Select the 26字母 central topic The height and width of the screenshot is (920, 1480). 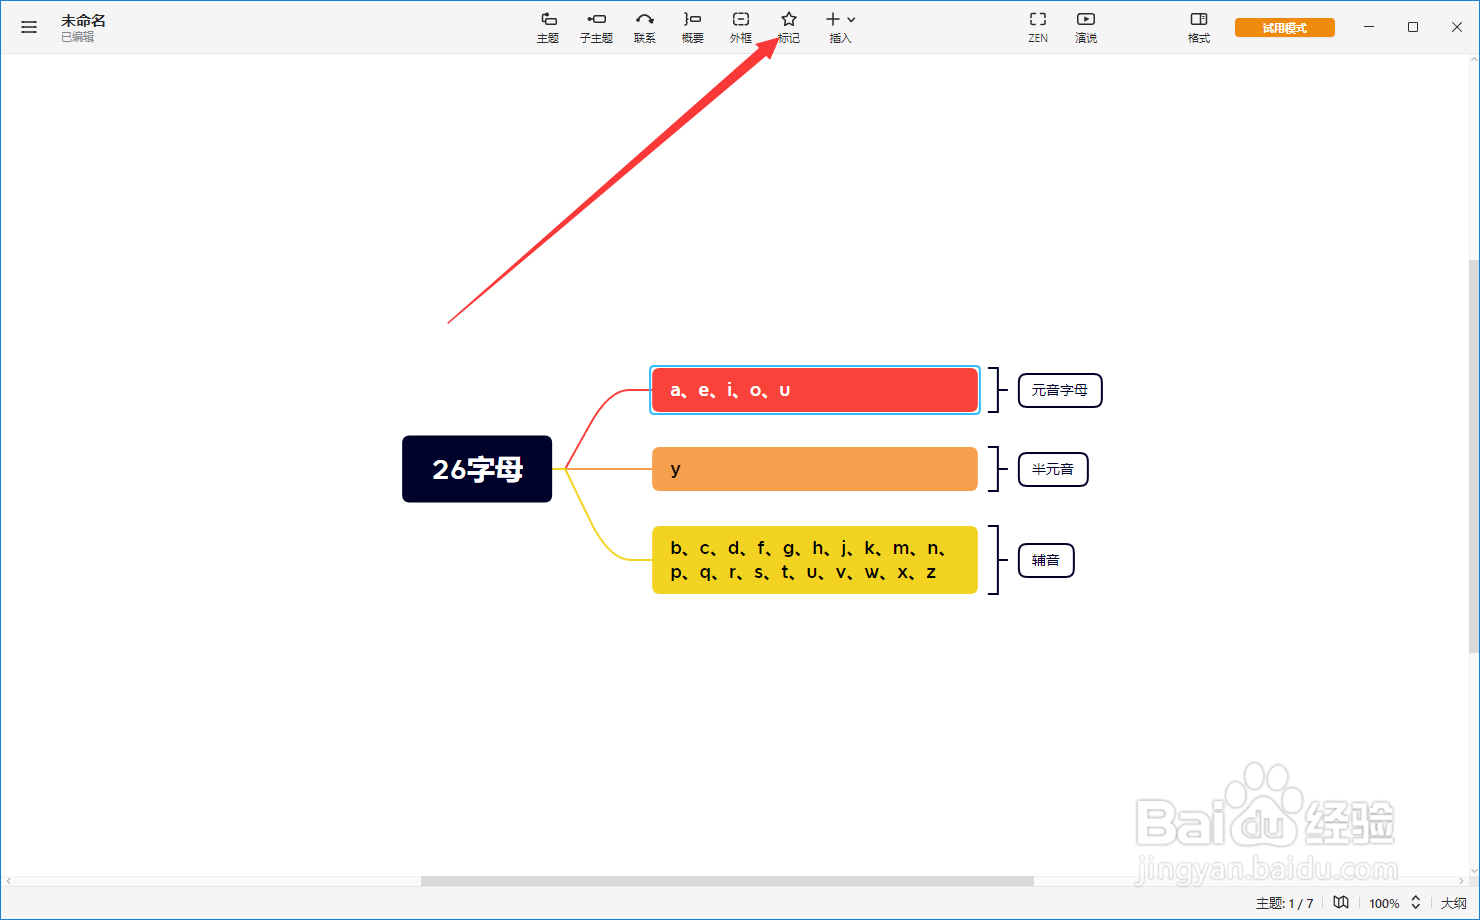tap(477, 469)
